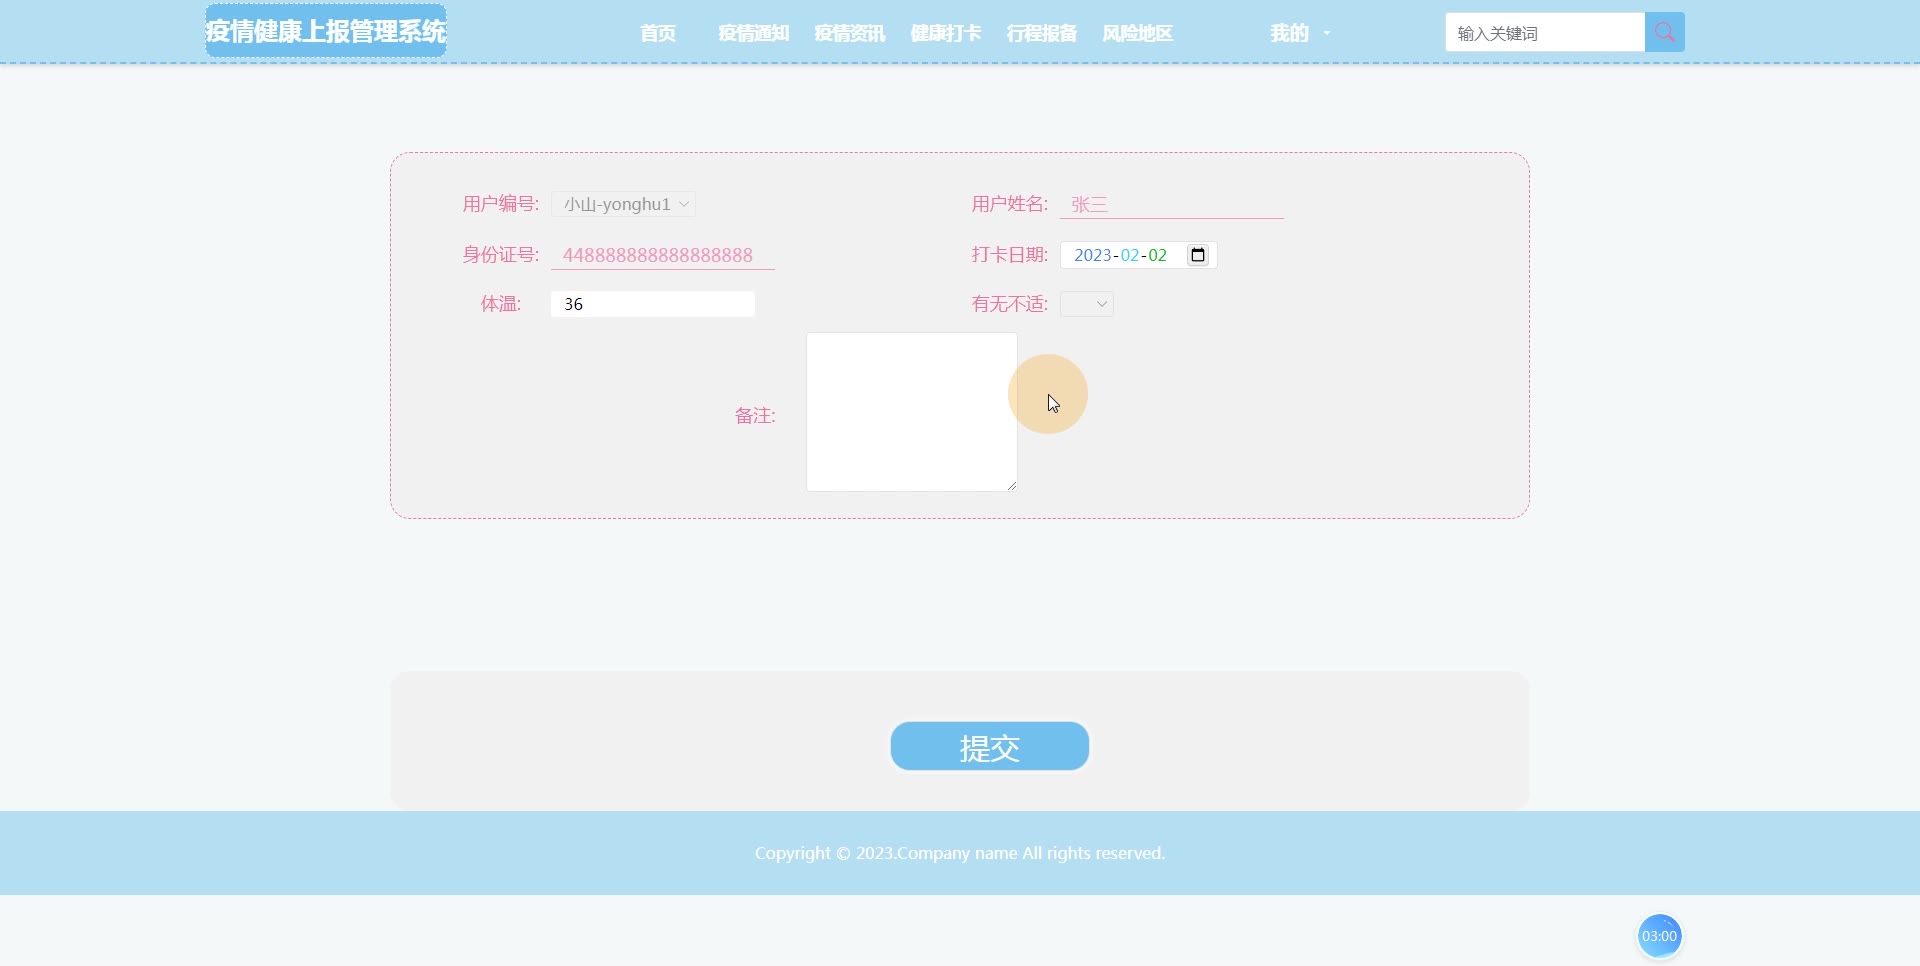
Task: Click the 用户姓名 input field
Action: tap(1172, 204)
